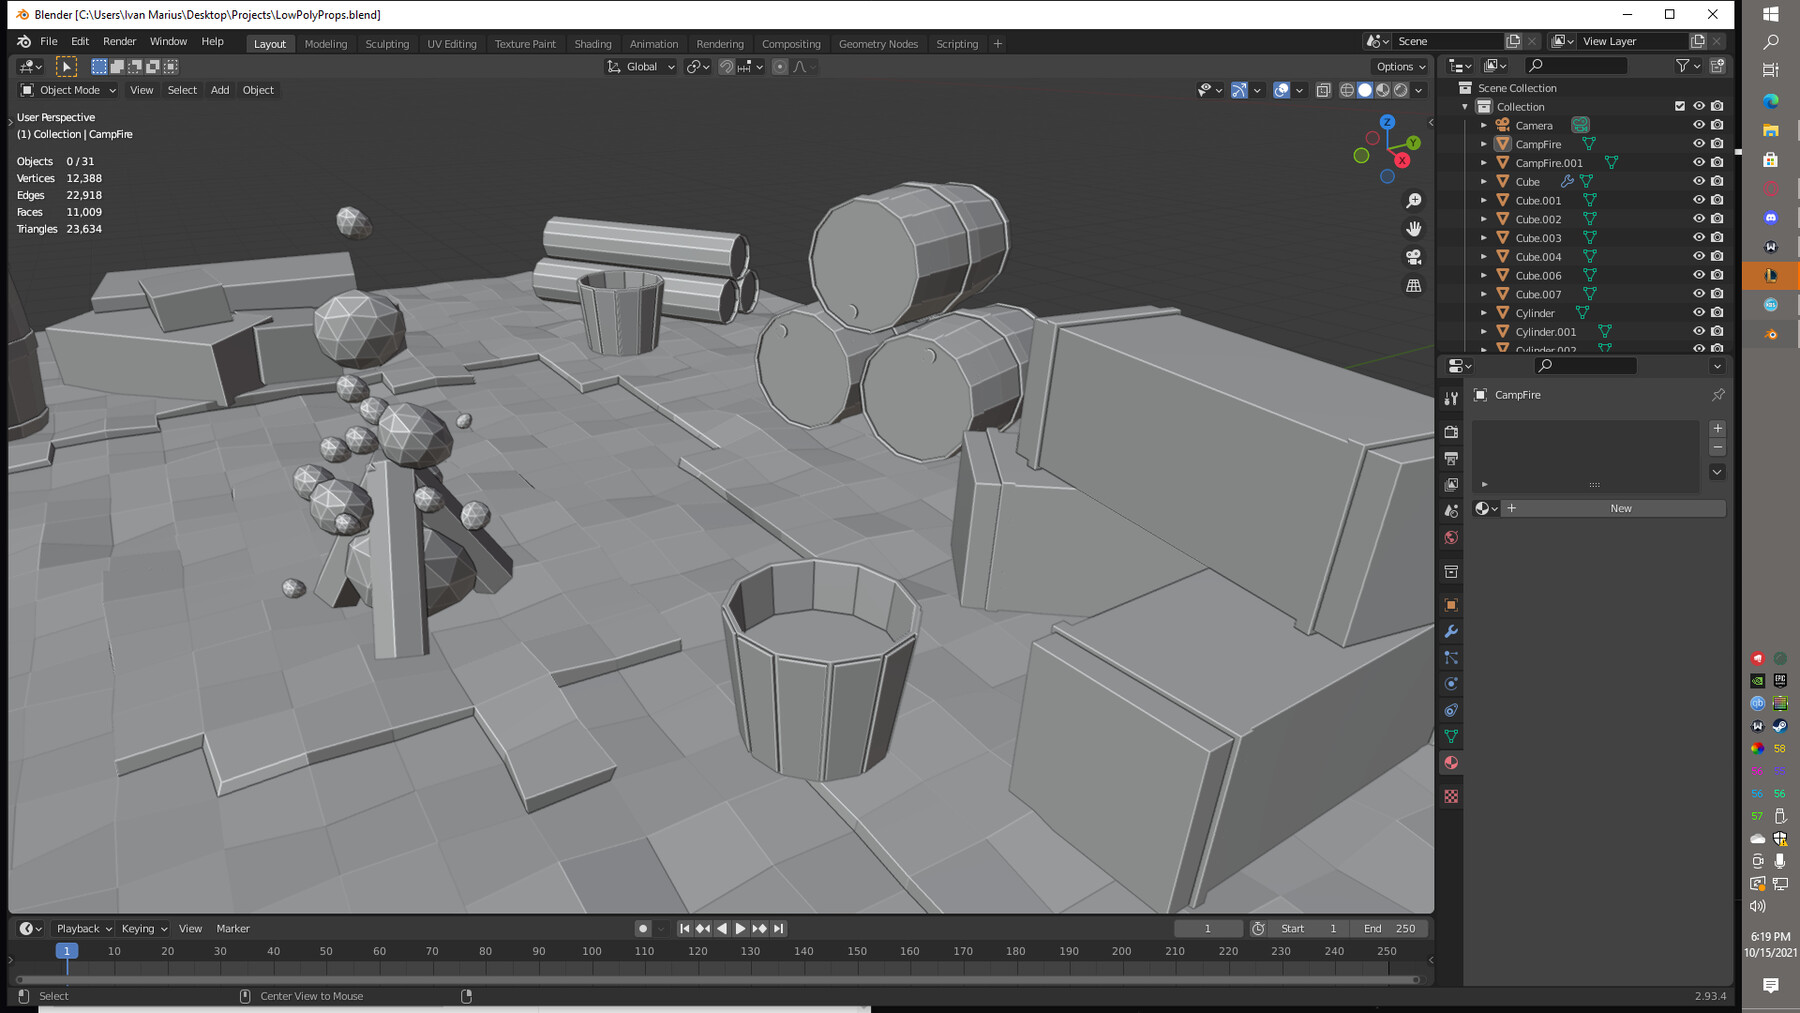Open the transform orientation Global dropdown
Viewport: 1800px width, 1013px height.
tap(640, 67)
